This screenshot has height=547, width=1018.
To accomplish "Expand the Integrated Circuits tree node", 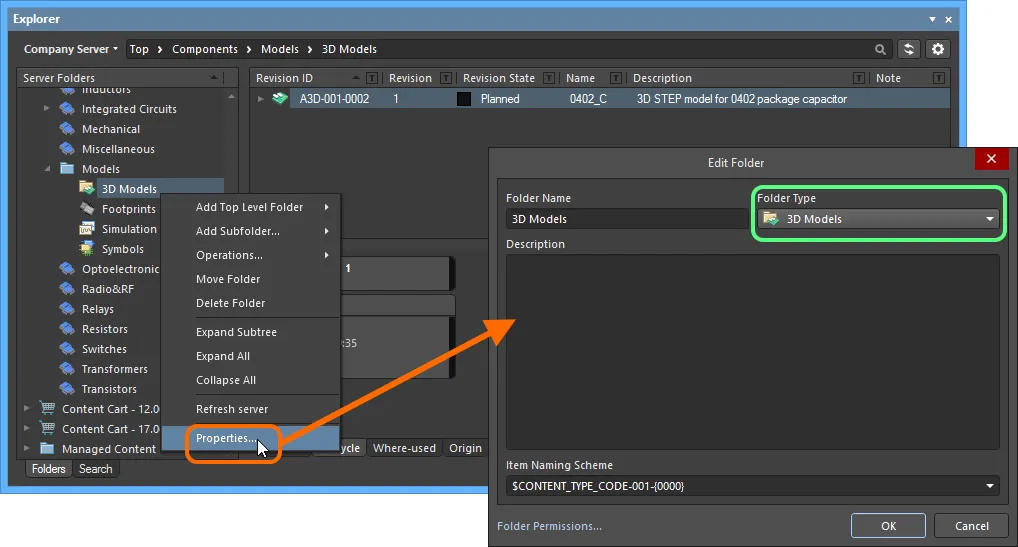I will [x=46, y=108].
